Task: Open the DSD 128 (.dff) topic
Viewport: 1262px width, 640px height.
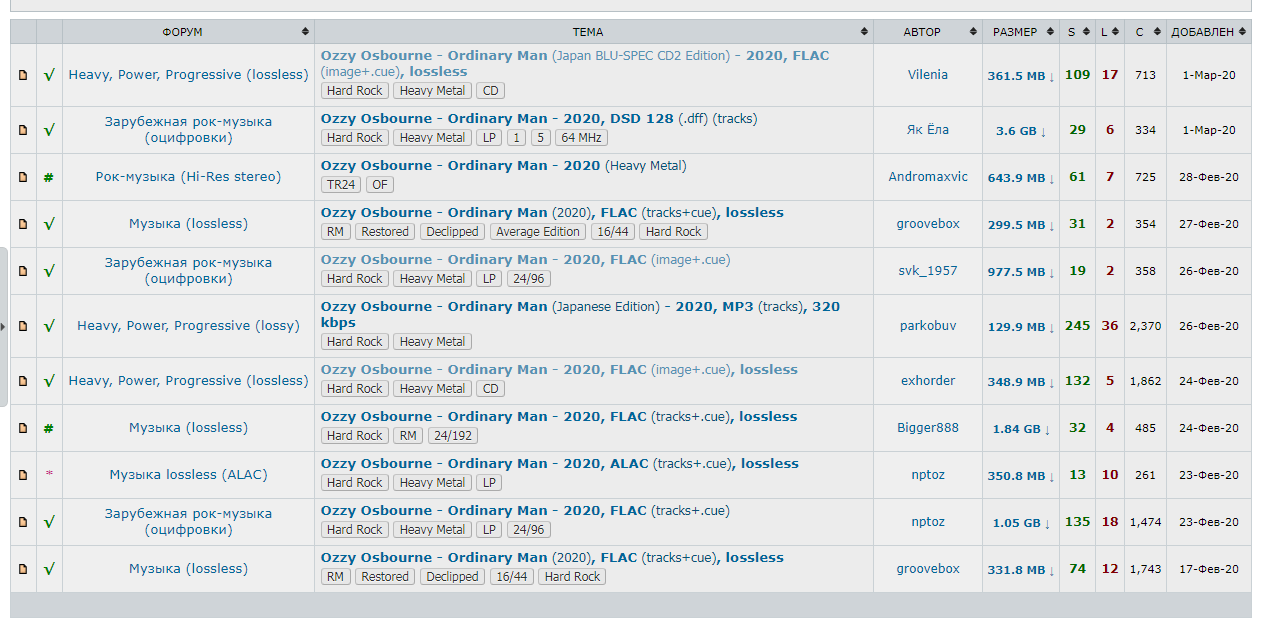Action: point(539,118)
